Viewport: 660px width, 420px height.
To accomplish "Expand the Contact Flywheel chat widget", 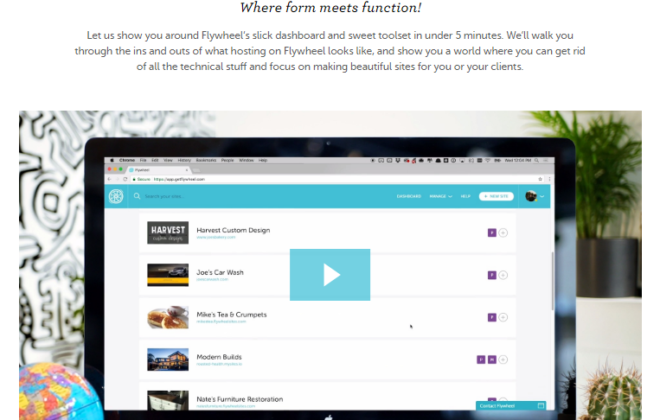I will coord(511,406).
